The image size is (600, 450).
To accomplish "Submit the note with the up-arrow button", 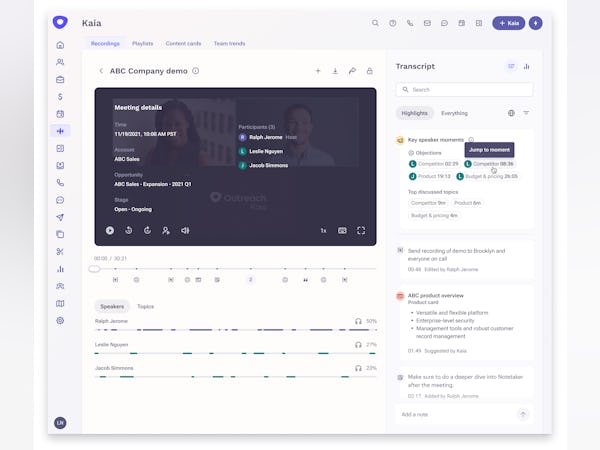I will [523, 414].
